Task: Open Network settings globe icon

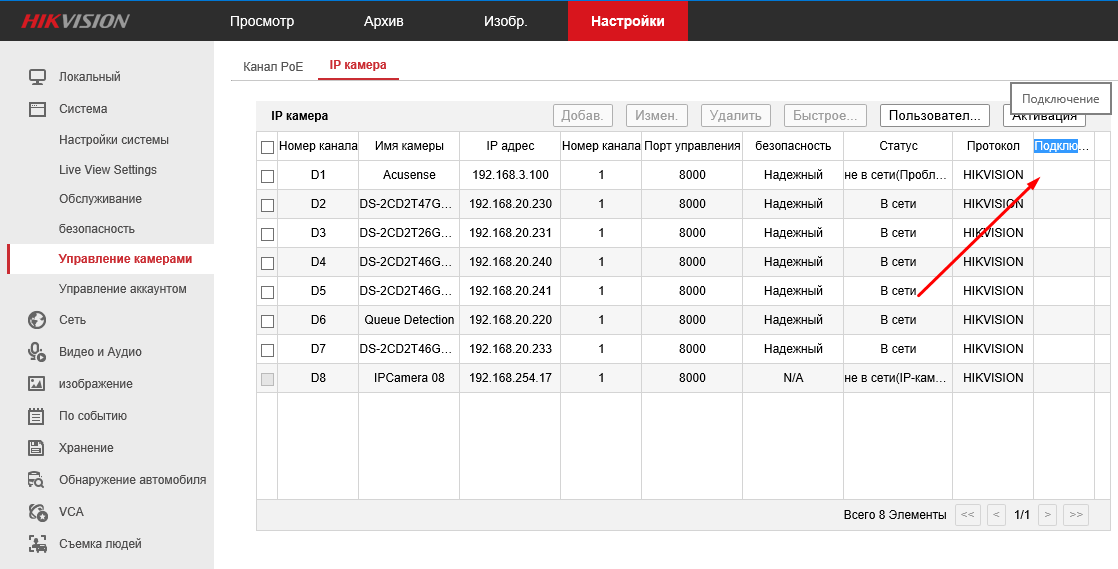Action: [37, 320]
